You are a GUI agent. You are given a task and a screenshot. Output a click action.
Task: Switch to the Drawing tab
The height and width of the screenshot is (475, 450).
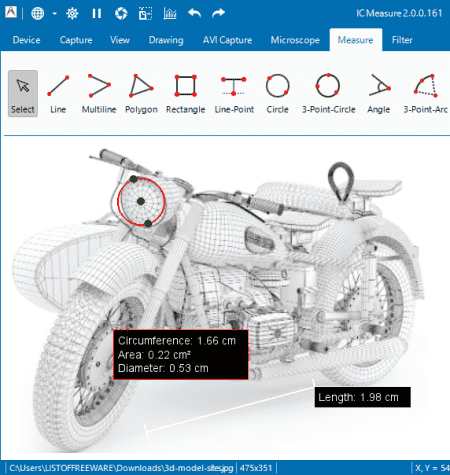(x=166, y=40)
